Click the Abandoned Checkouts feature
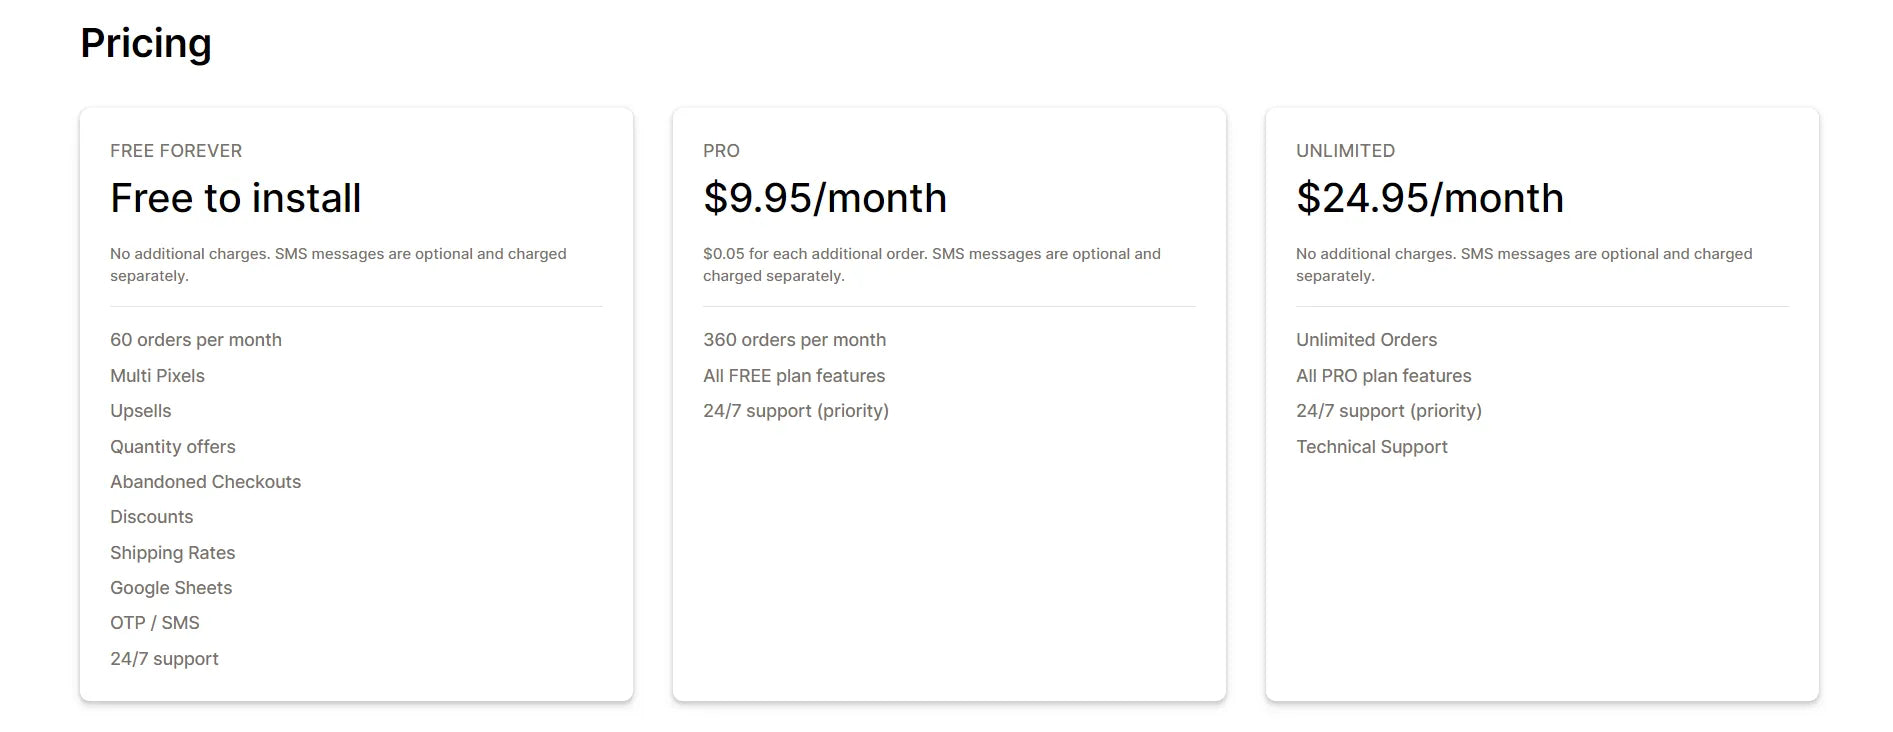 click(205, 482)
